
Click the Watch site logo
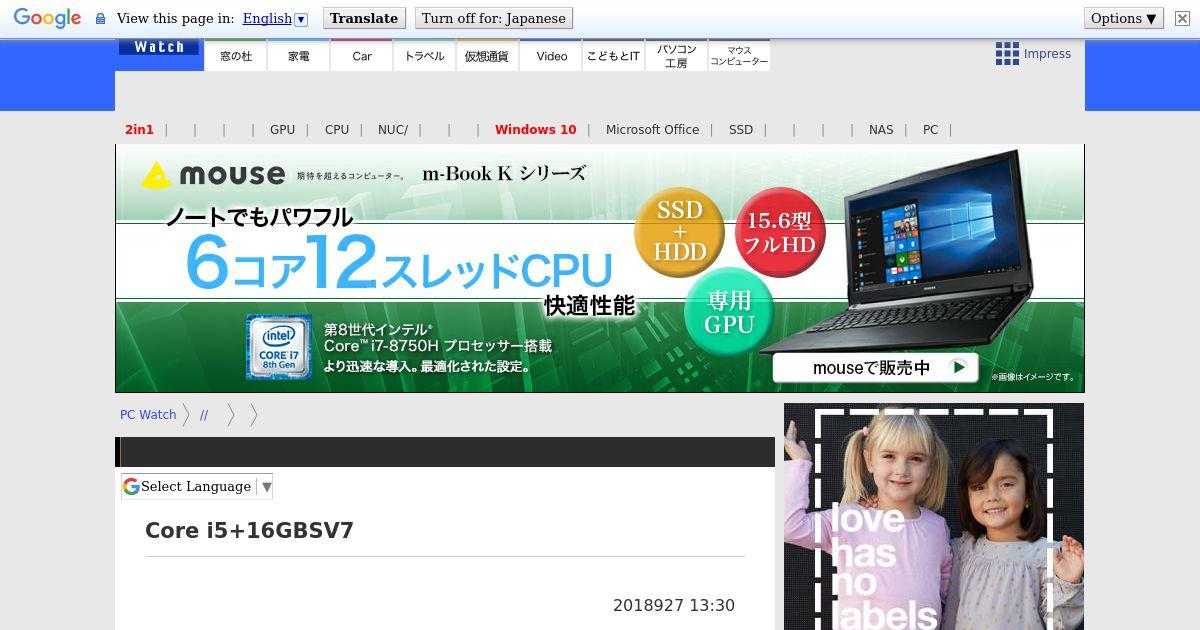[x=159, y=47]
